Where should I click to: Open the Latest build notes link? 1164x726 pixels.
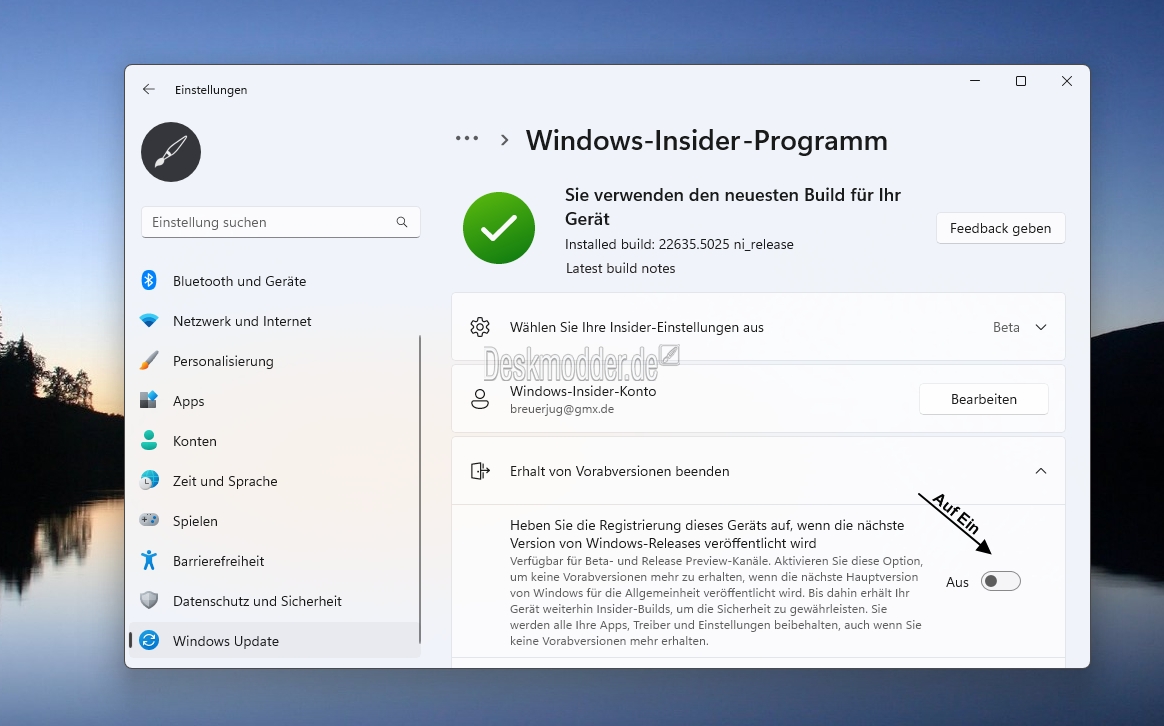pyautogui.click(x=621, y=268)
